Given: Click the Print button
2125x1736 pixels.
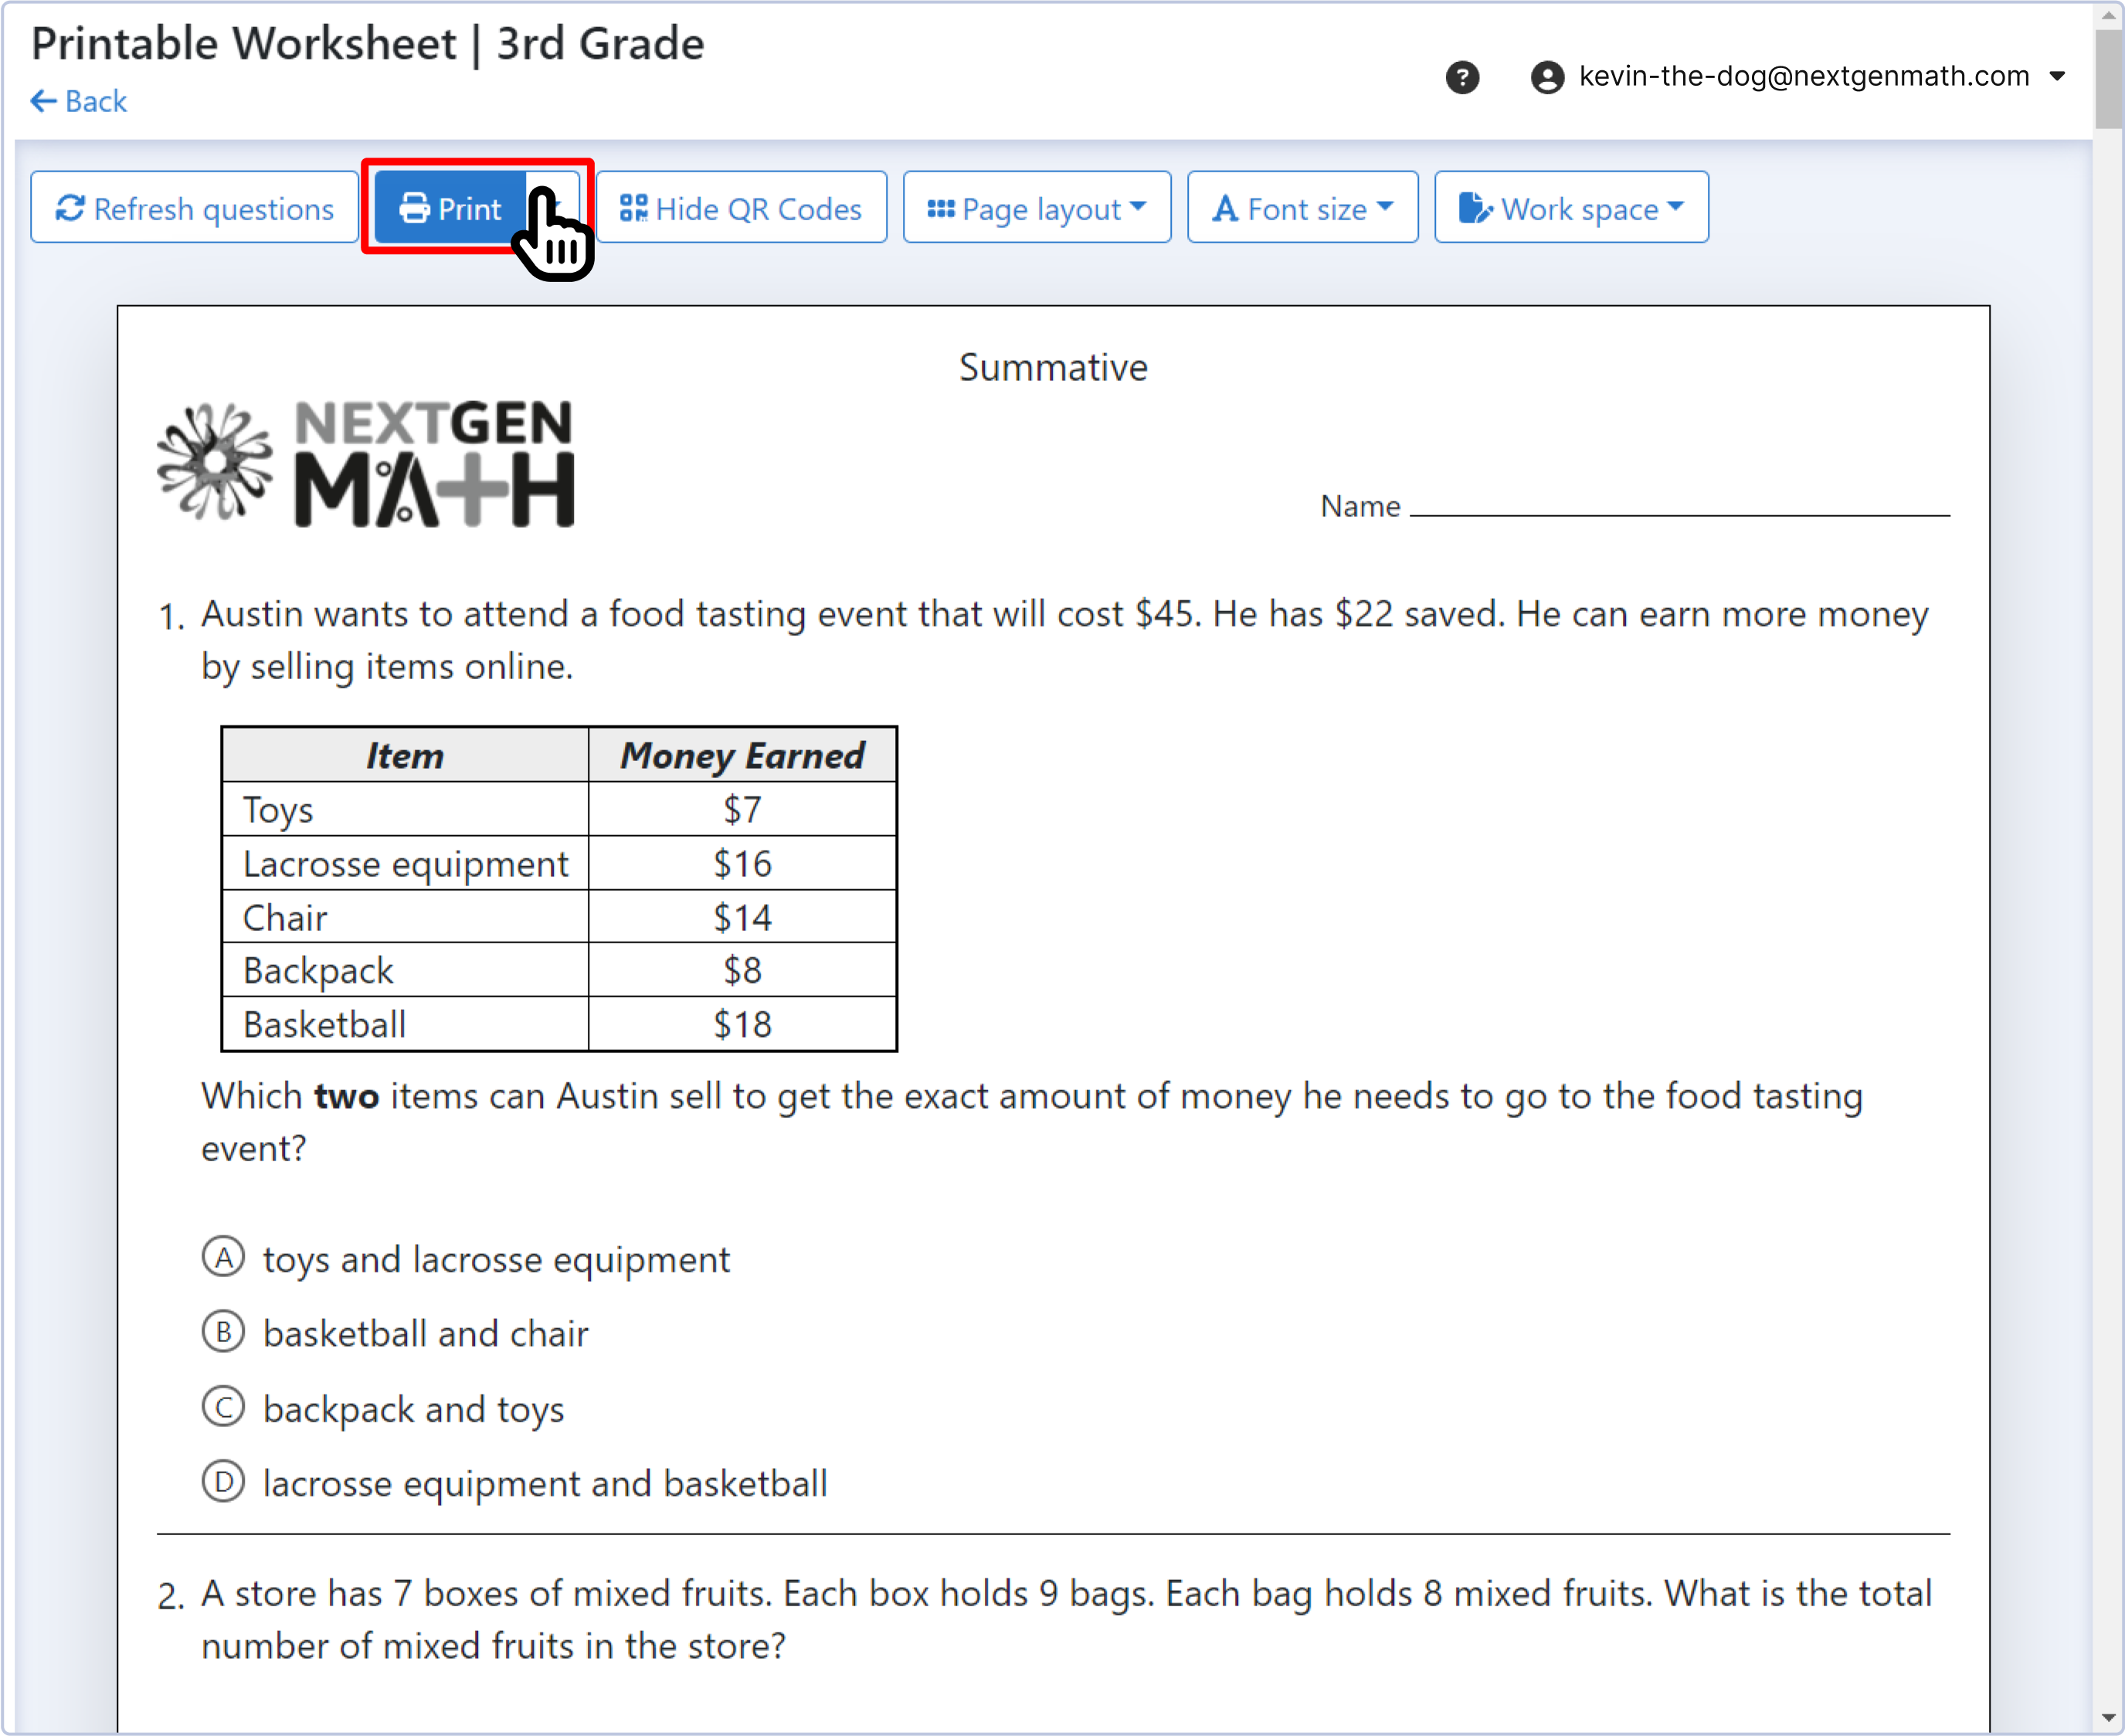Looking at the screenshot, I should point(450,208).
